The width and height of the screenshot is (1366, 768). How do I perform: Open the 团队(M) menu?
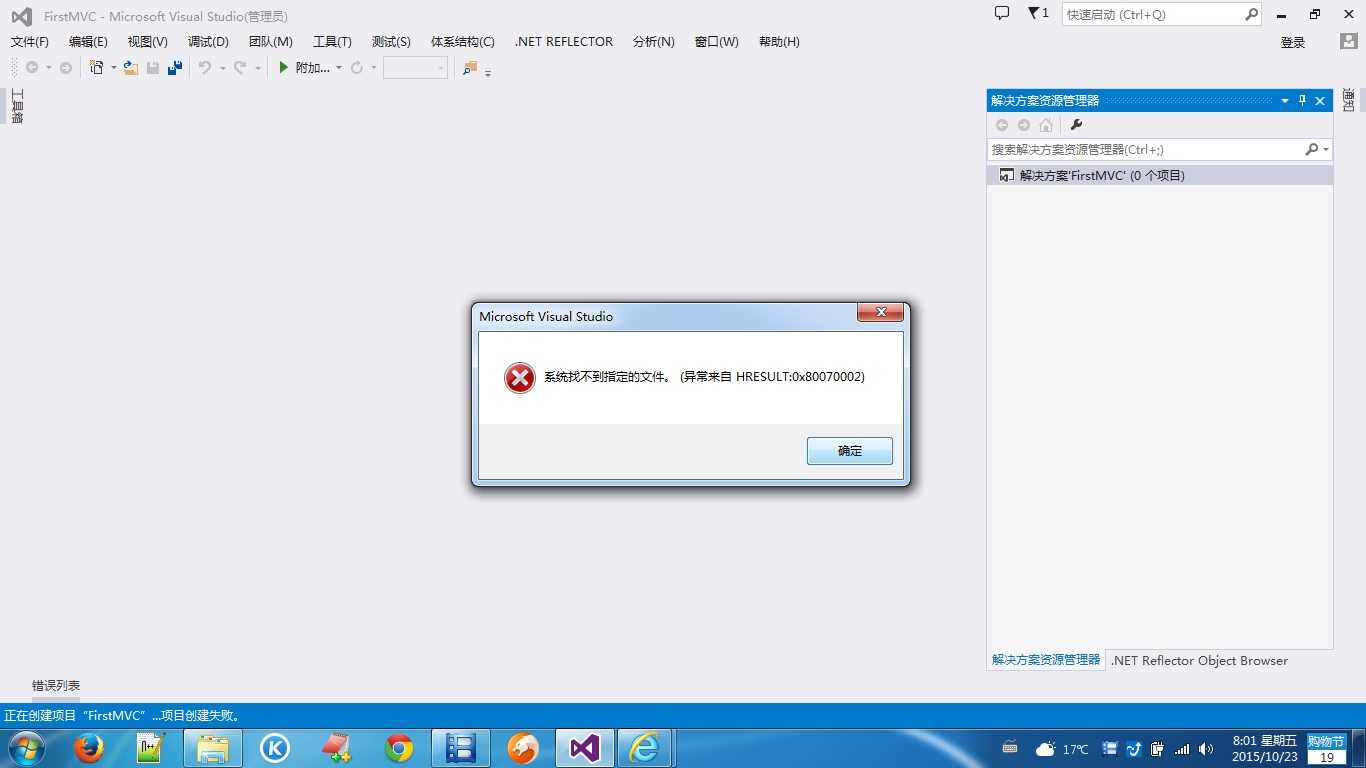coord(270,42)
